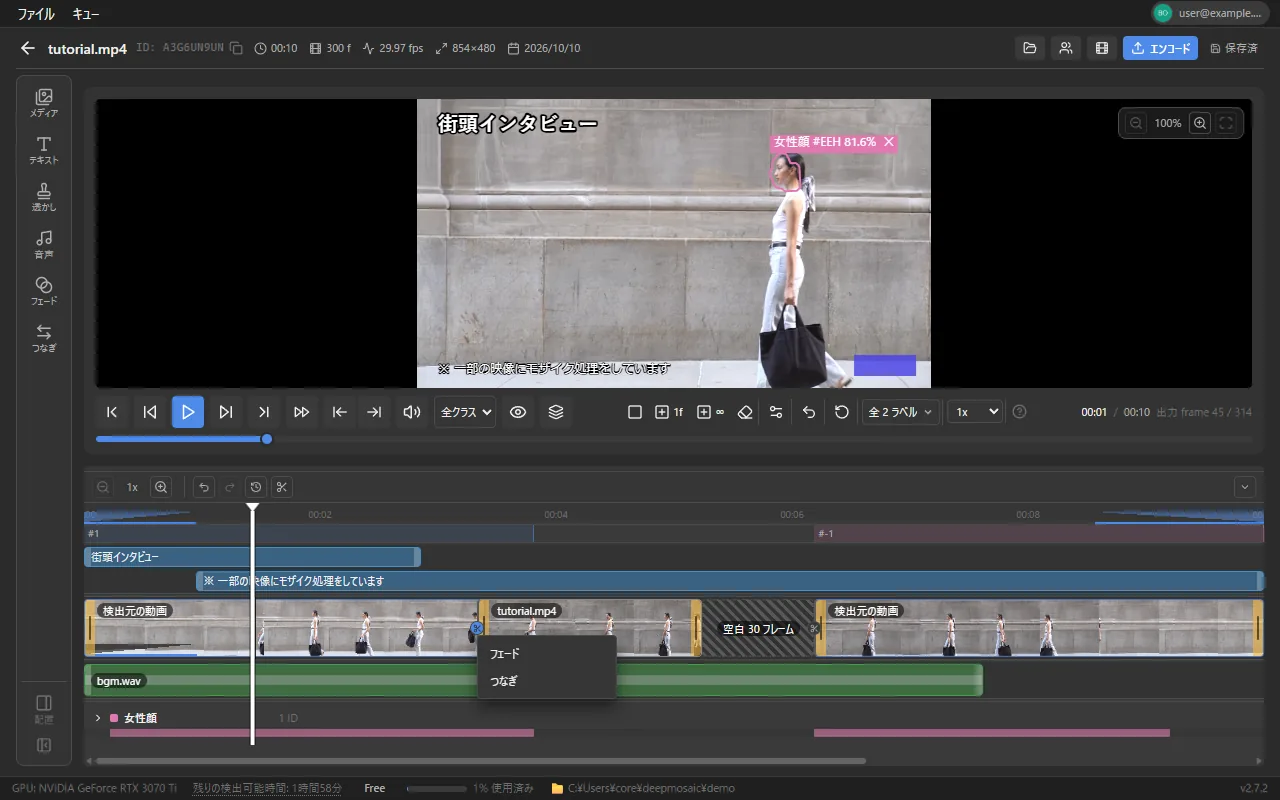This screenshot has width=1280, height=800.
Task: Click the エンコード encode button
Action: click(x=1160, y=48)
